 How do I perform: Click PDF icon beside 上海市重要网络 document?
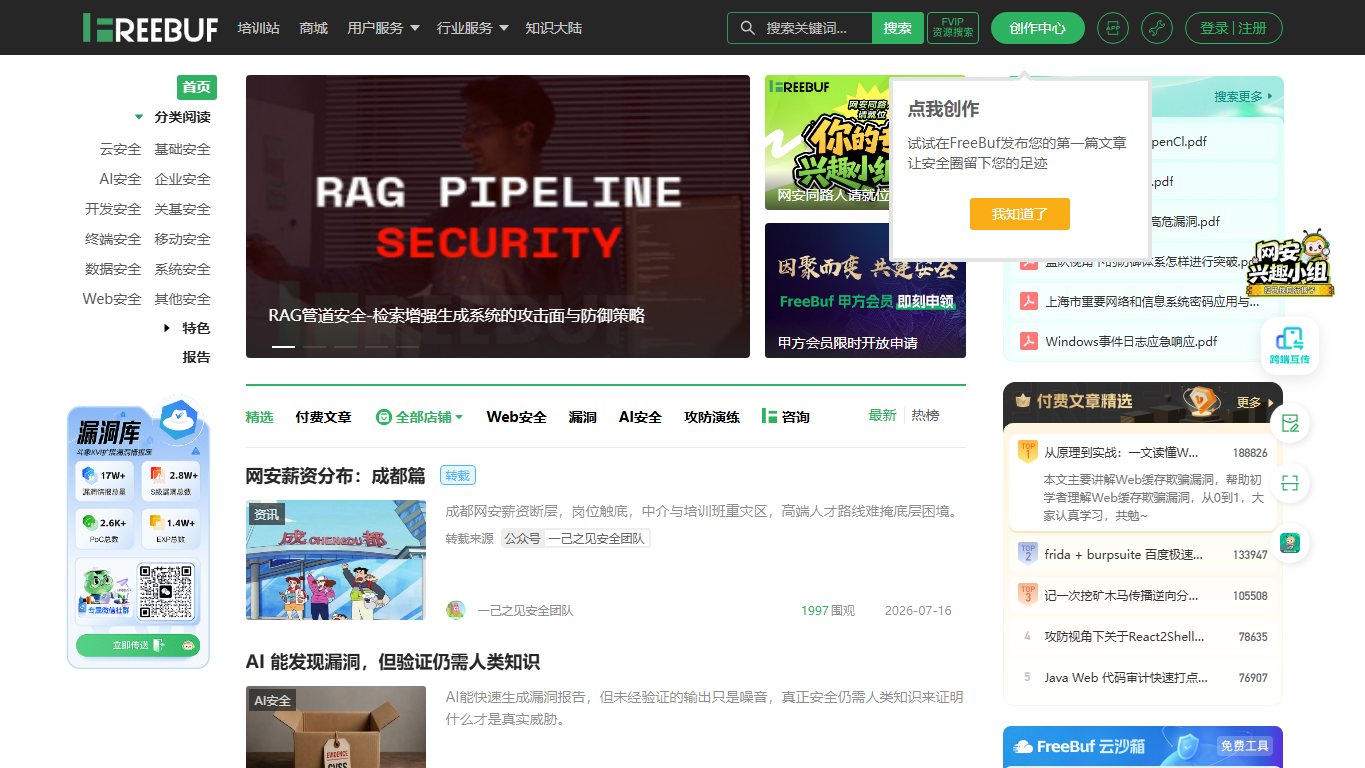(x=1028, y=301)
